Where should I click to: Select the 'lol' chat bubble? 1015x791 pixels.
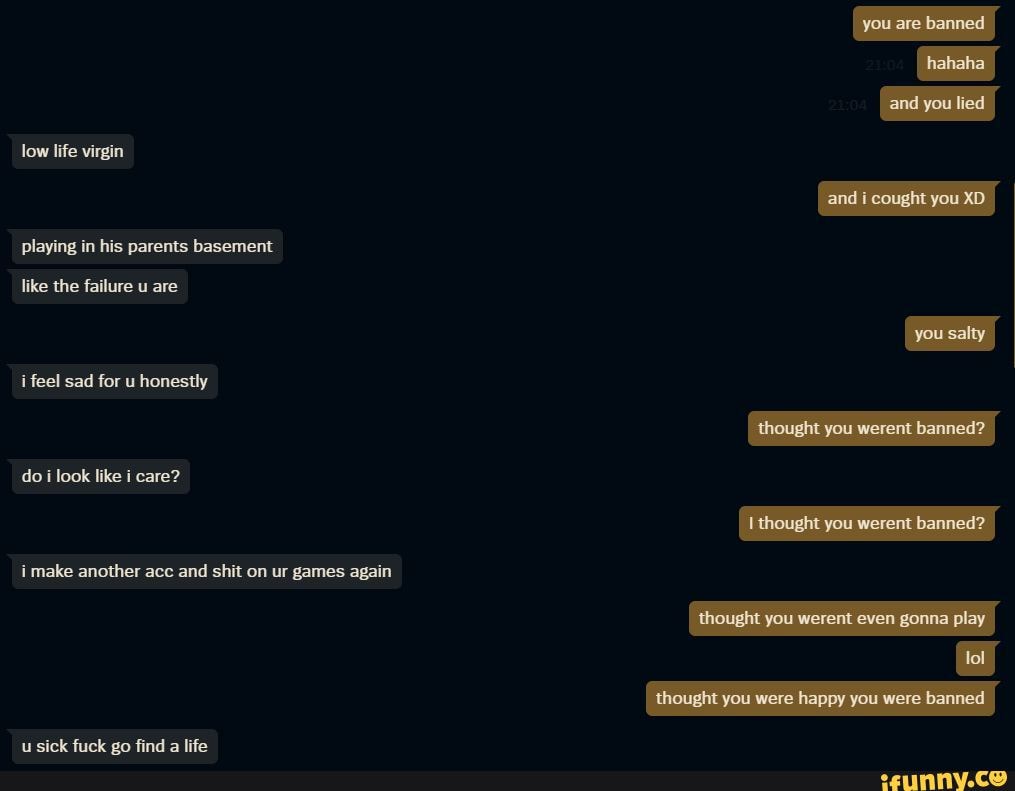tap(975, 658)
